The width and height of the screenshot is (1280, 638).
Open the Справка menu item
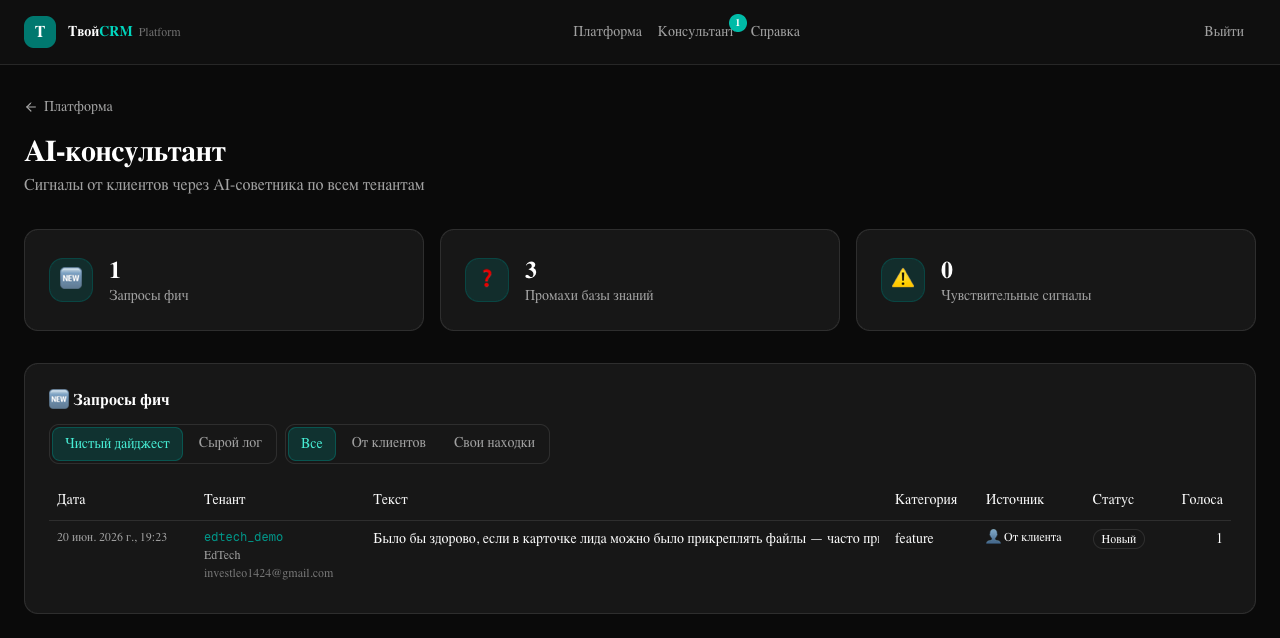coord(775,32)
